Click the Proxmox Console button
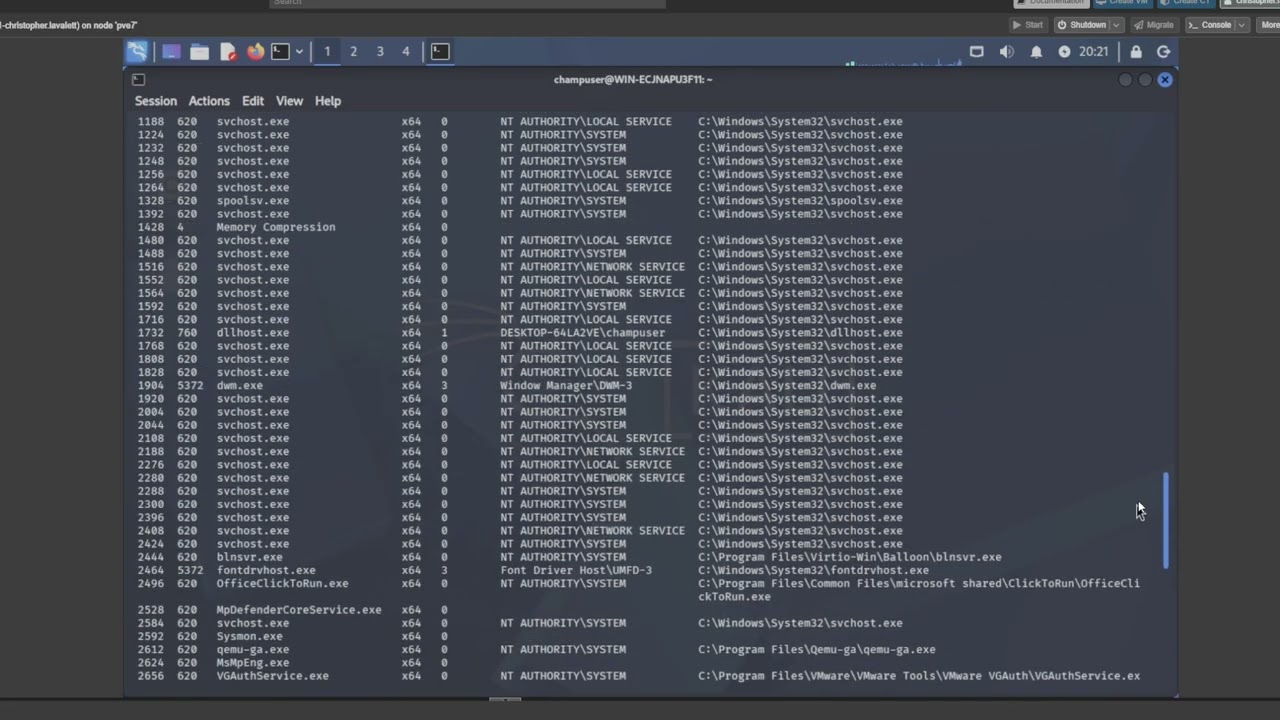This screenshot has width=1280, height=720. tap(1209, 25)
